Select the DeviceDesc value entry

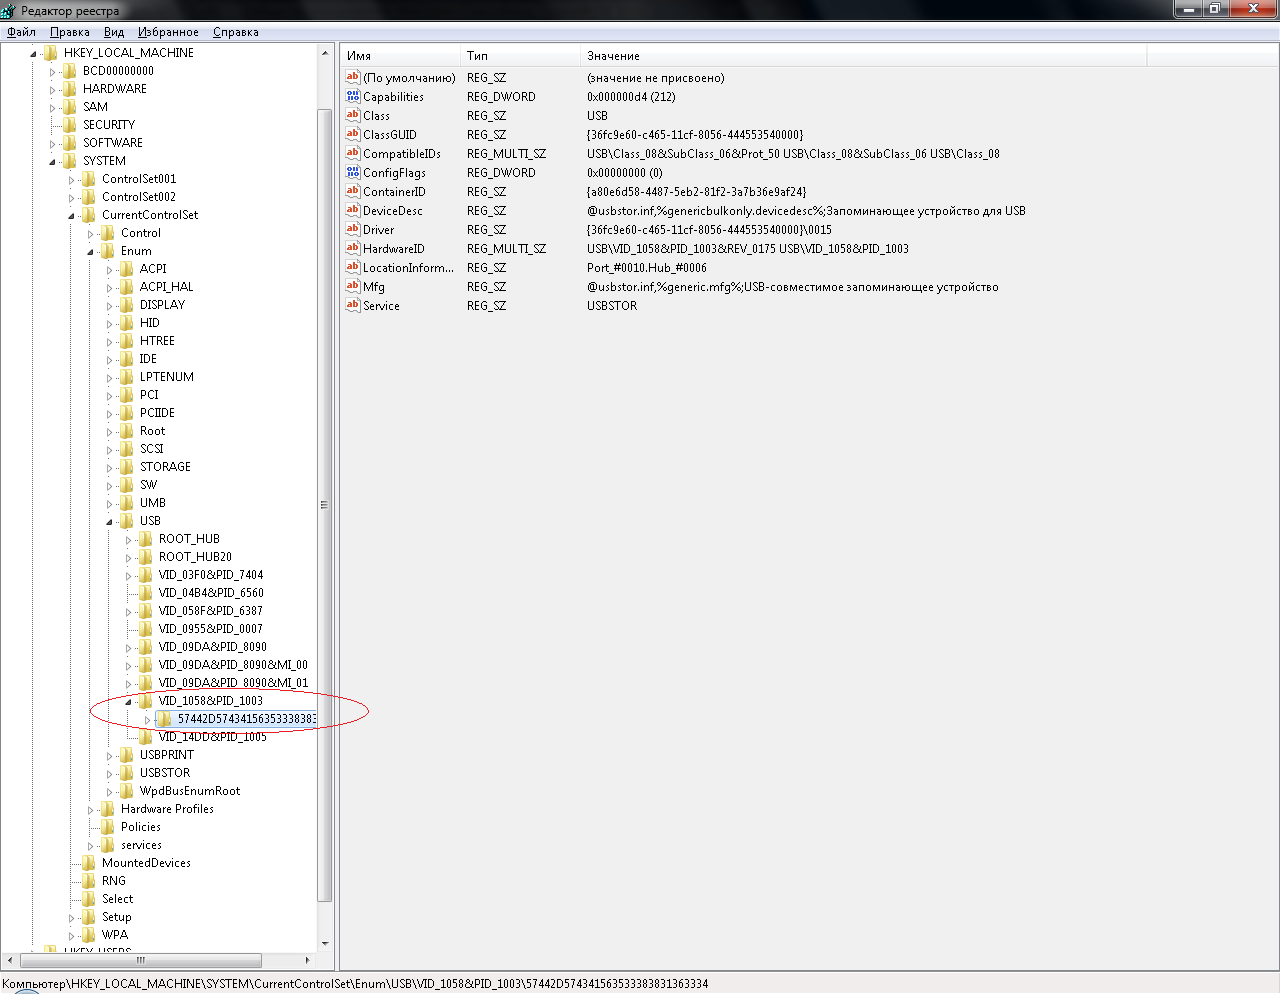click(x=392, y=211)
